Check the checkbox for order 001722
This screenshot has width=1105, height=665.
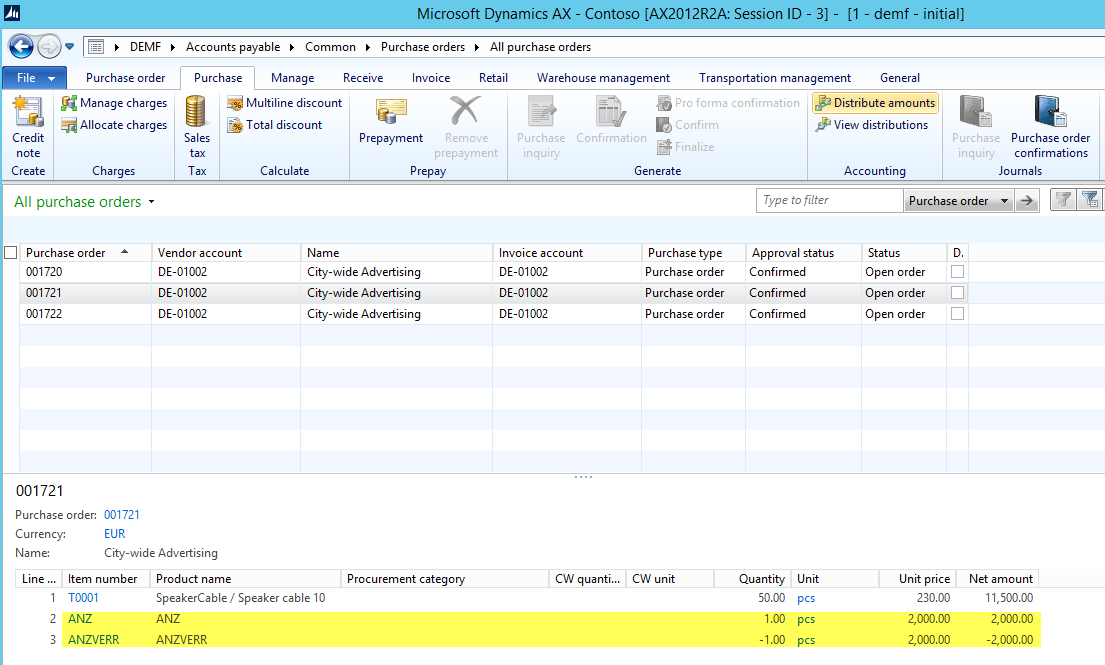(x=957, y=314)
